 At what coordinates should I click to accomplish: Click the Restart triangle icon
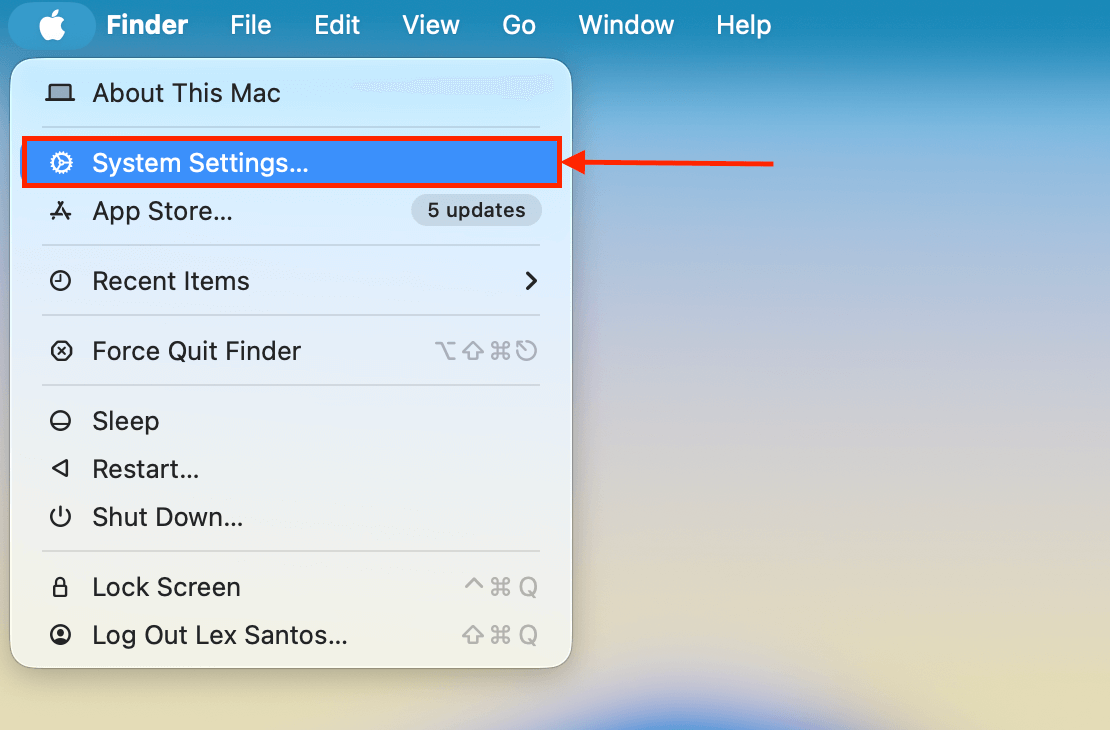point(61,469)
